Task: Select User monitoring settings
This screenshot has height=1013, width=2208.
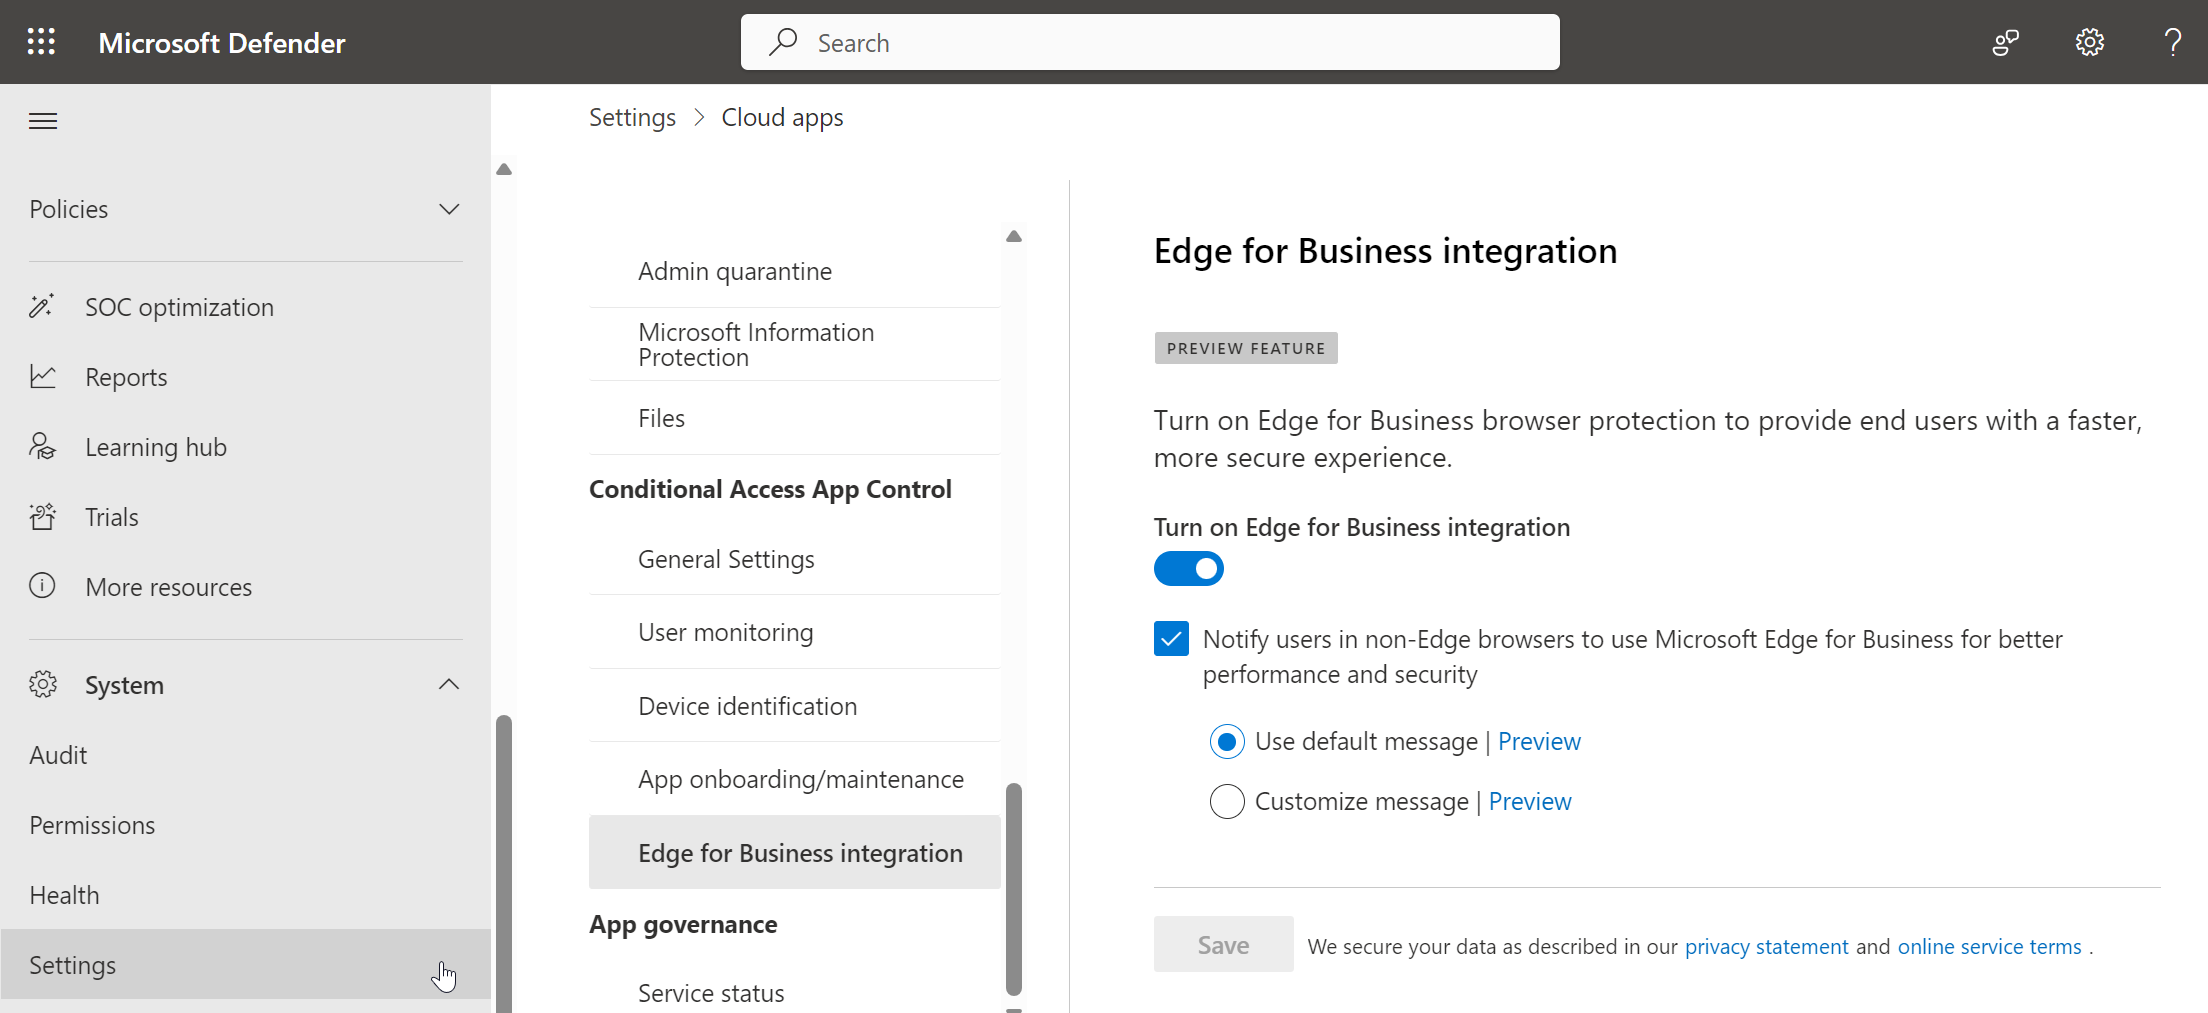Action: click(x=795, y=632)
